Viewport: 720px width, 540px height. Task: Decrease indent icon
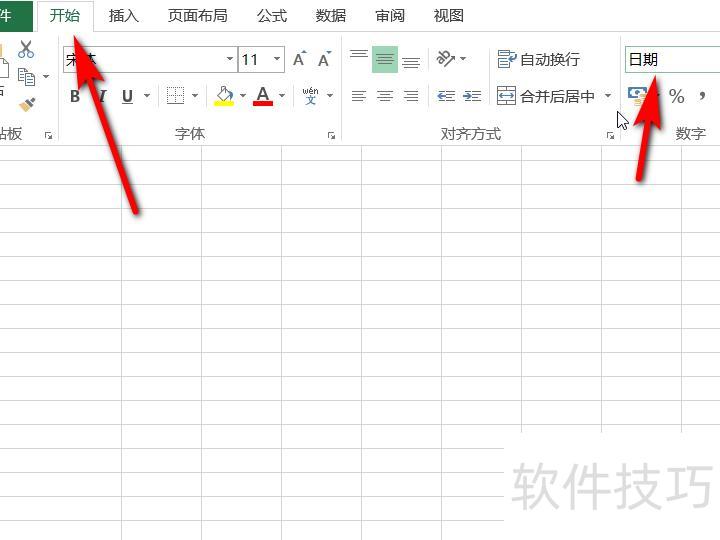click(x=446, y=96)
